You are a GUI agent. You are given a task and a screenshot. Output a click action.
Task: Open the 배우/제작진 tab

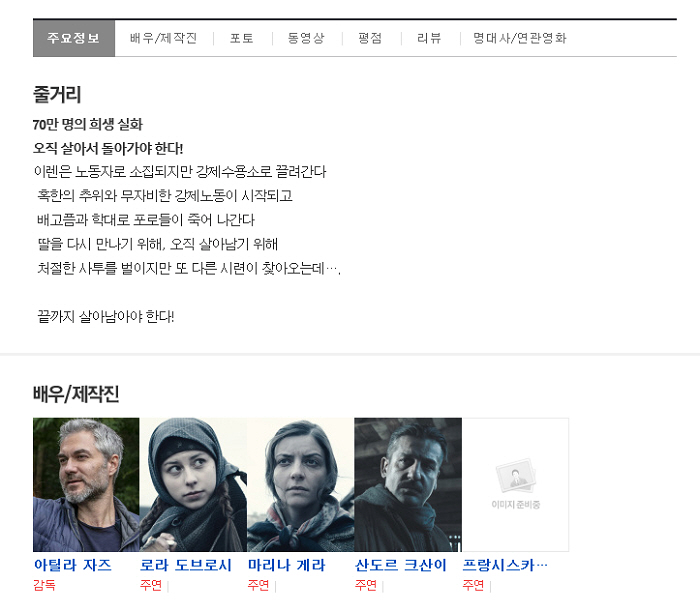(163, 38)
